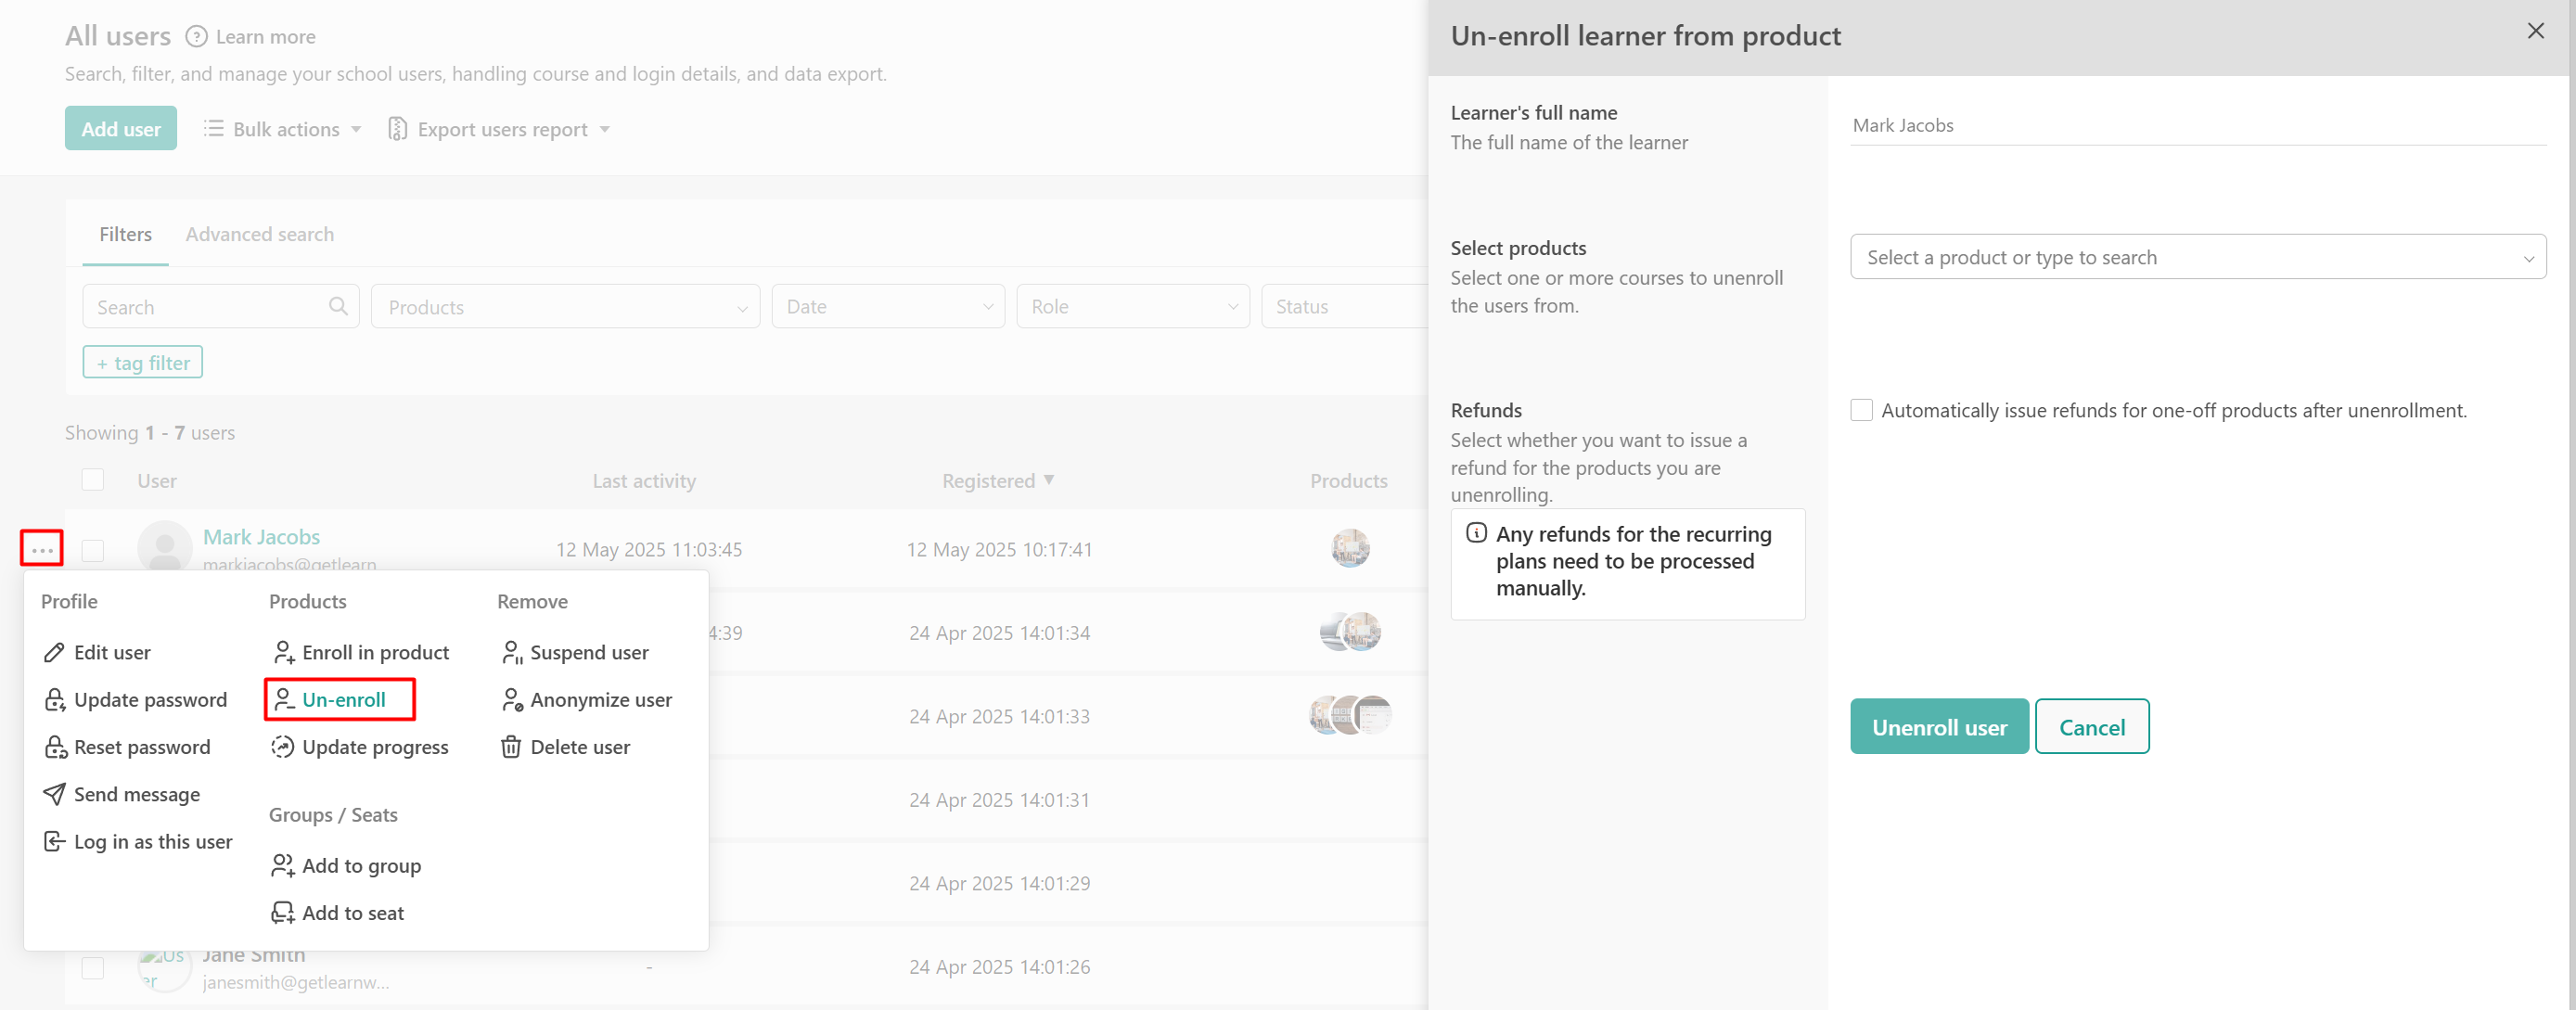Switch to the Advanced search tab
The width and height of the screenshot is (2576, 1010).
coord(260,234)
